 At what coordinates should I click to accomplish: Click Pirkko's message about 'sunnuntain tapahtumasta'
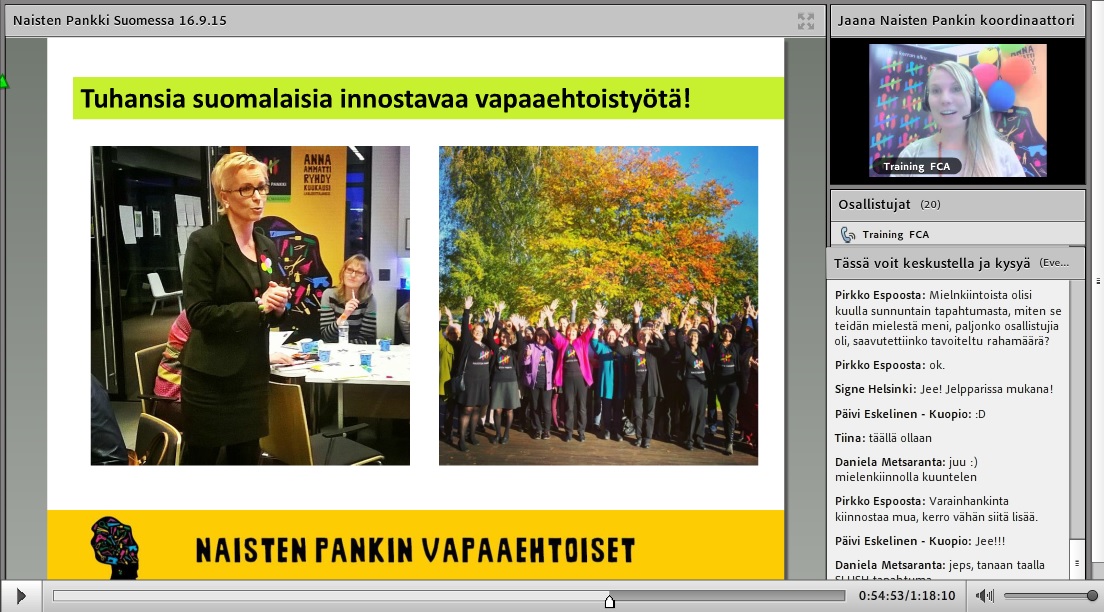pyautogui.click(x=948, y=318)
